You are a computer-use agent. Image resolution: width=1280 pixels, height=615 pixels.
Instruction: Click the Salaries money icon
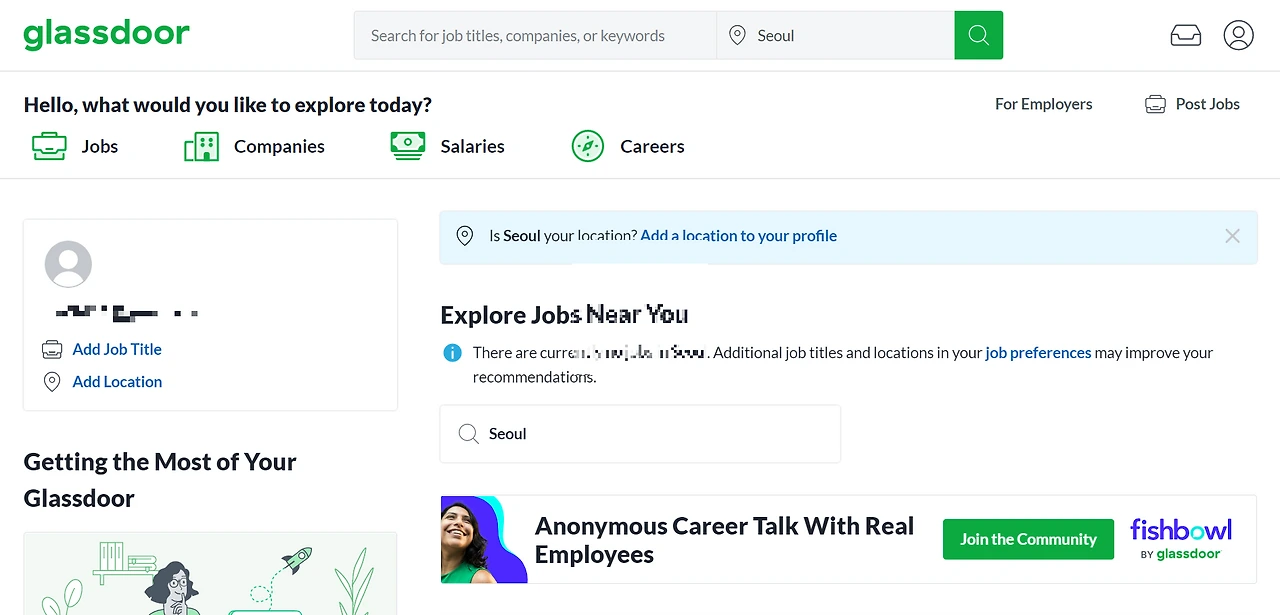(407, 146)
